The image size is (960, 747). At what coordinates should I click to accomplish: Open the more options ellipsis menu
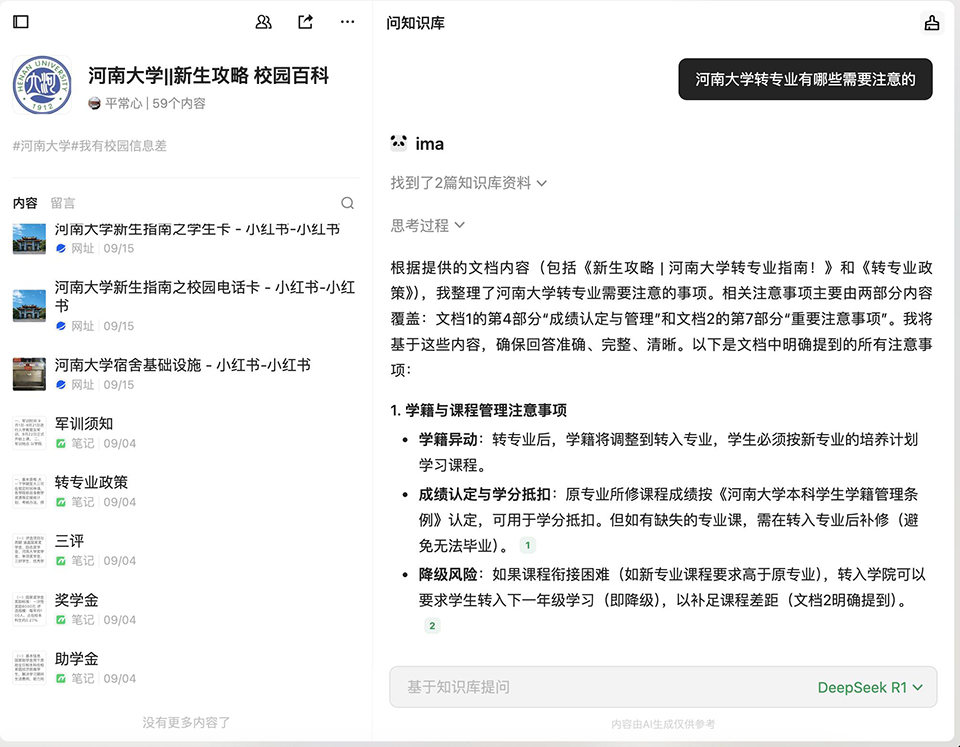tap(347, 22)
